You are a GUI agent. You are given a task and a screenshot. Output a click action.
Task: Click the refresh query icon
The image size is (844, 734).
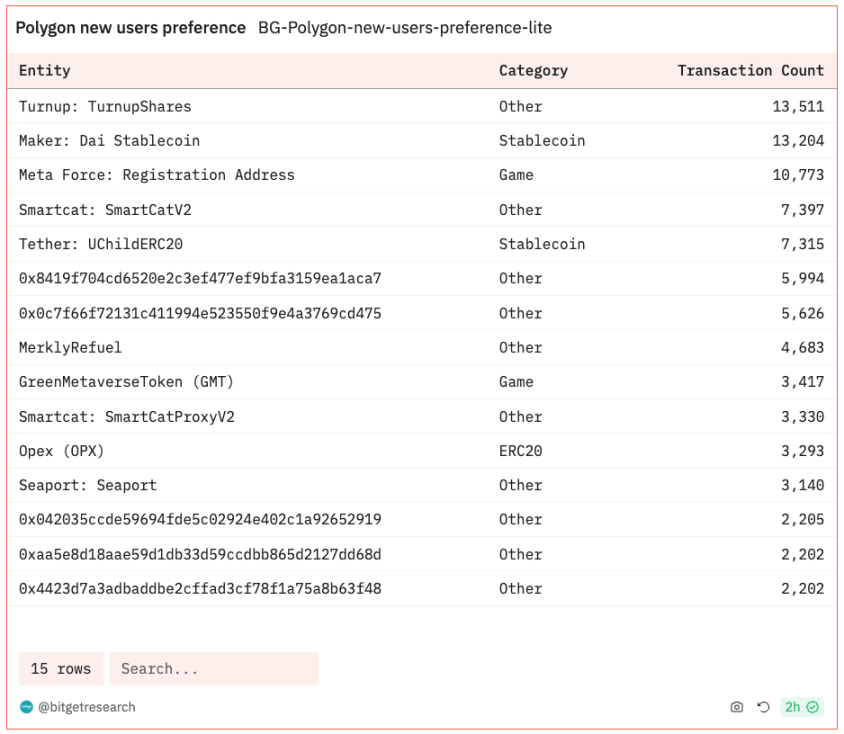763,707
